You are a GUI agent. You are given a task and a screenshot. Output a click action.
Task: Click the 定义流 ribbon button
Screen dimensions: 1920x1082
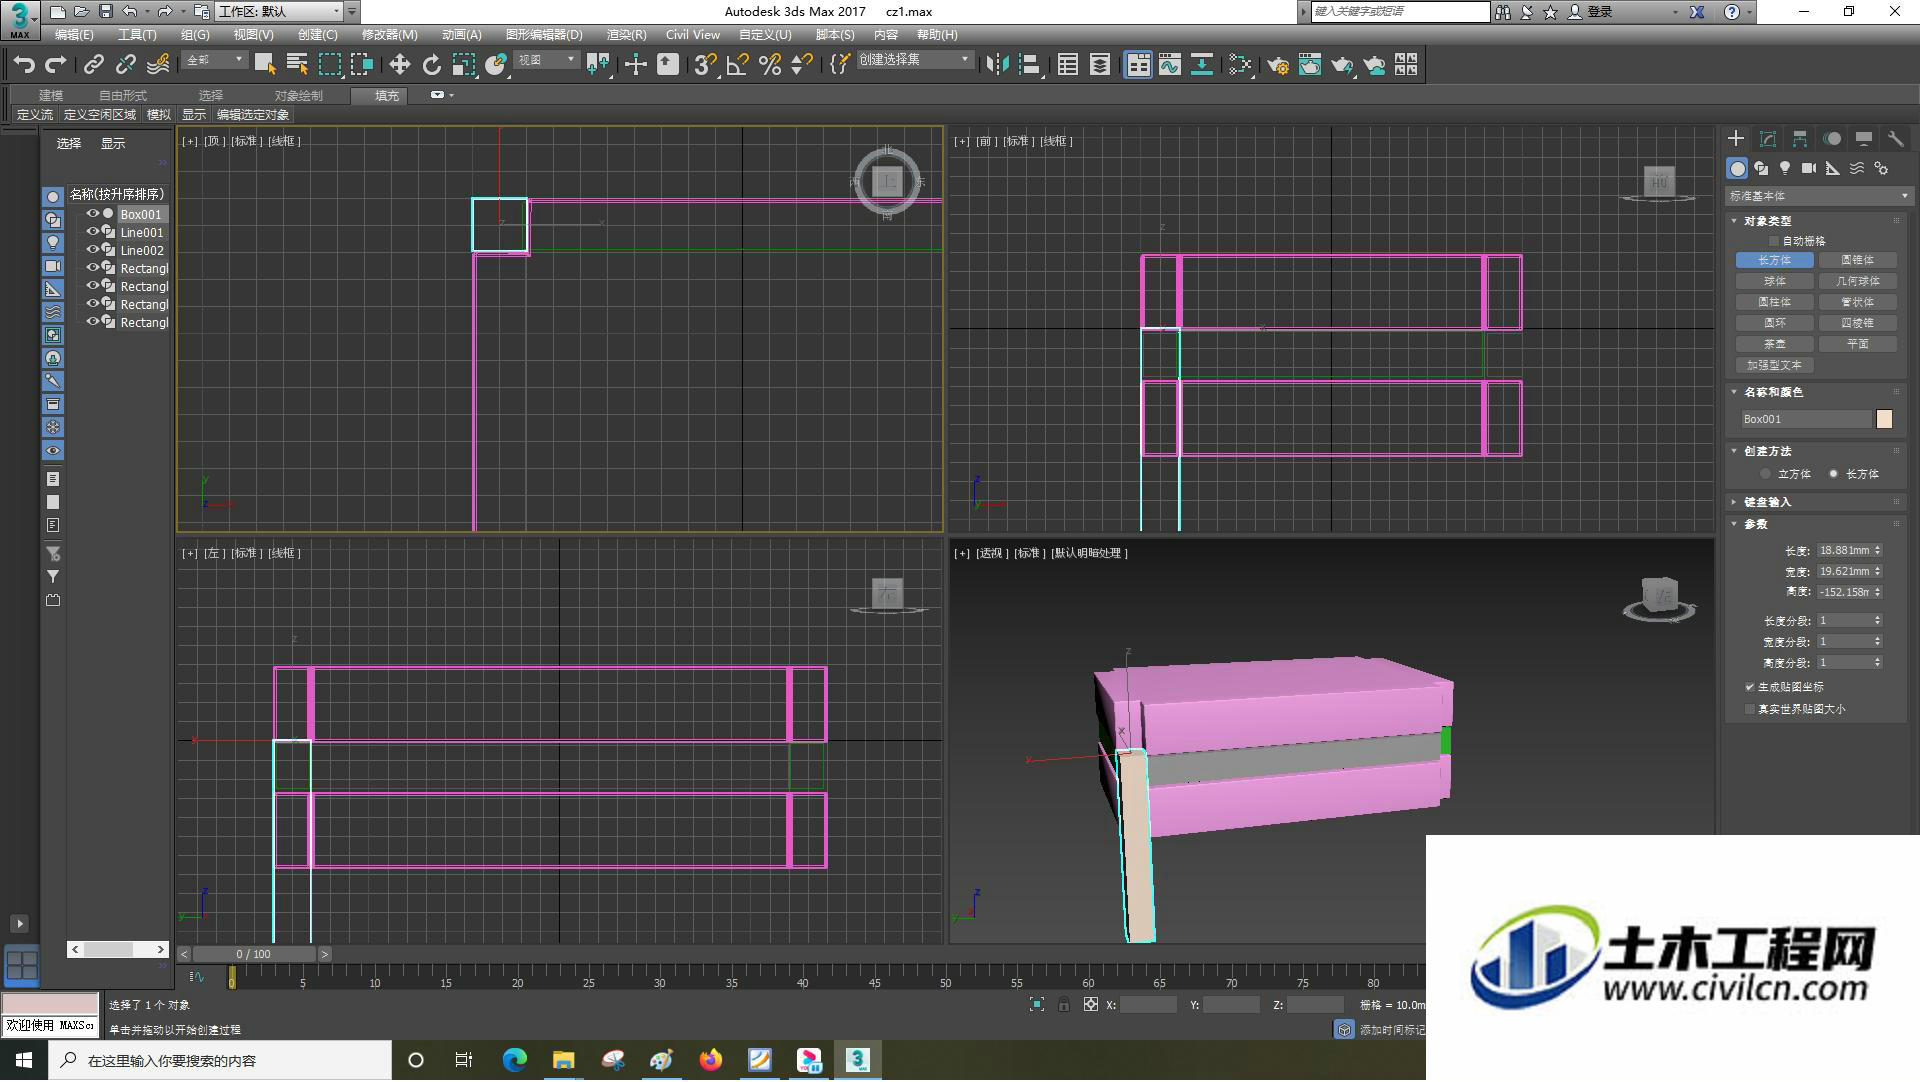pos(35,115)
